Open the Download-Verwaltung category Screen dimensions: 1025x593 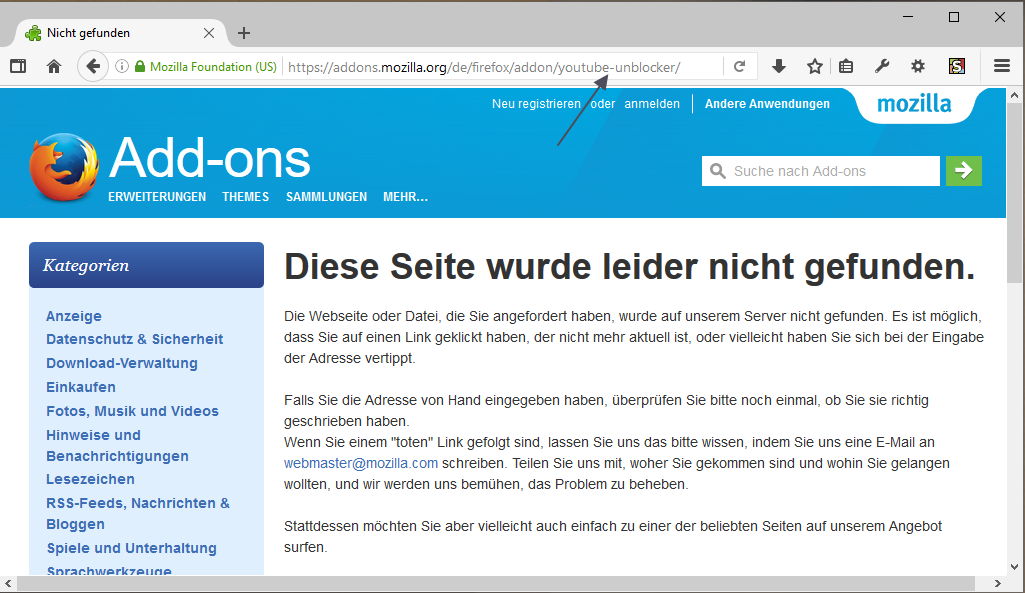(122, 364)
